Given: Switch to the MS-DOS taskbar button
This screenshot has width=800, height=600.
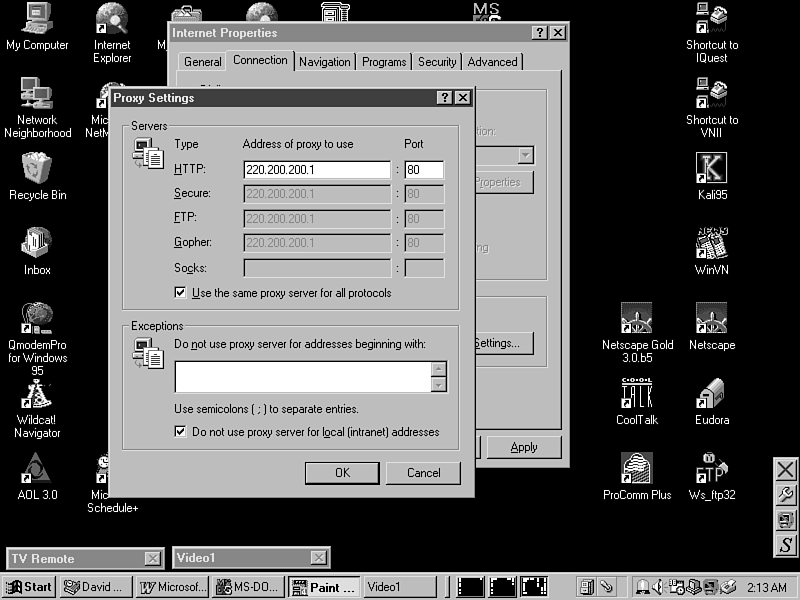Looking at the screenshot, I should [247, 587].
